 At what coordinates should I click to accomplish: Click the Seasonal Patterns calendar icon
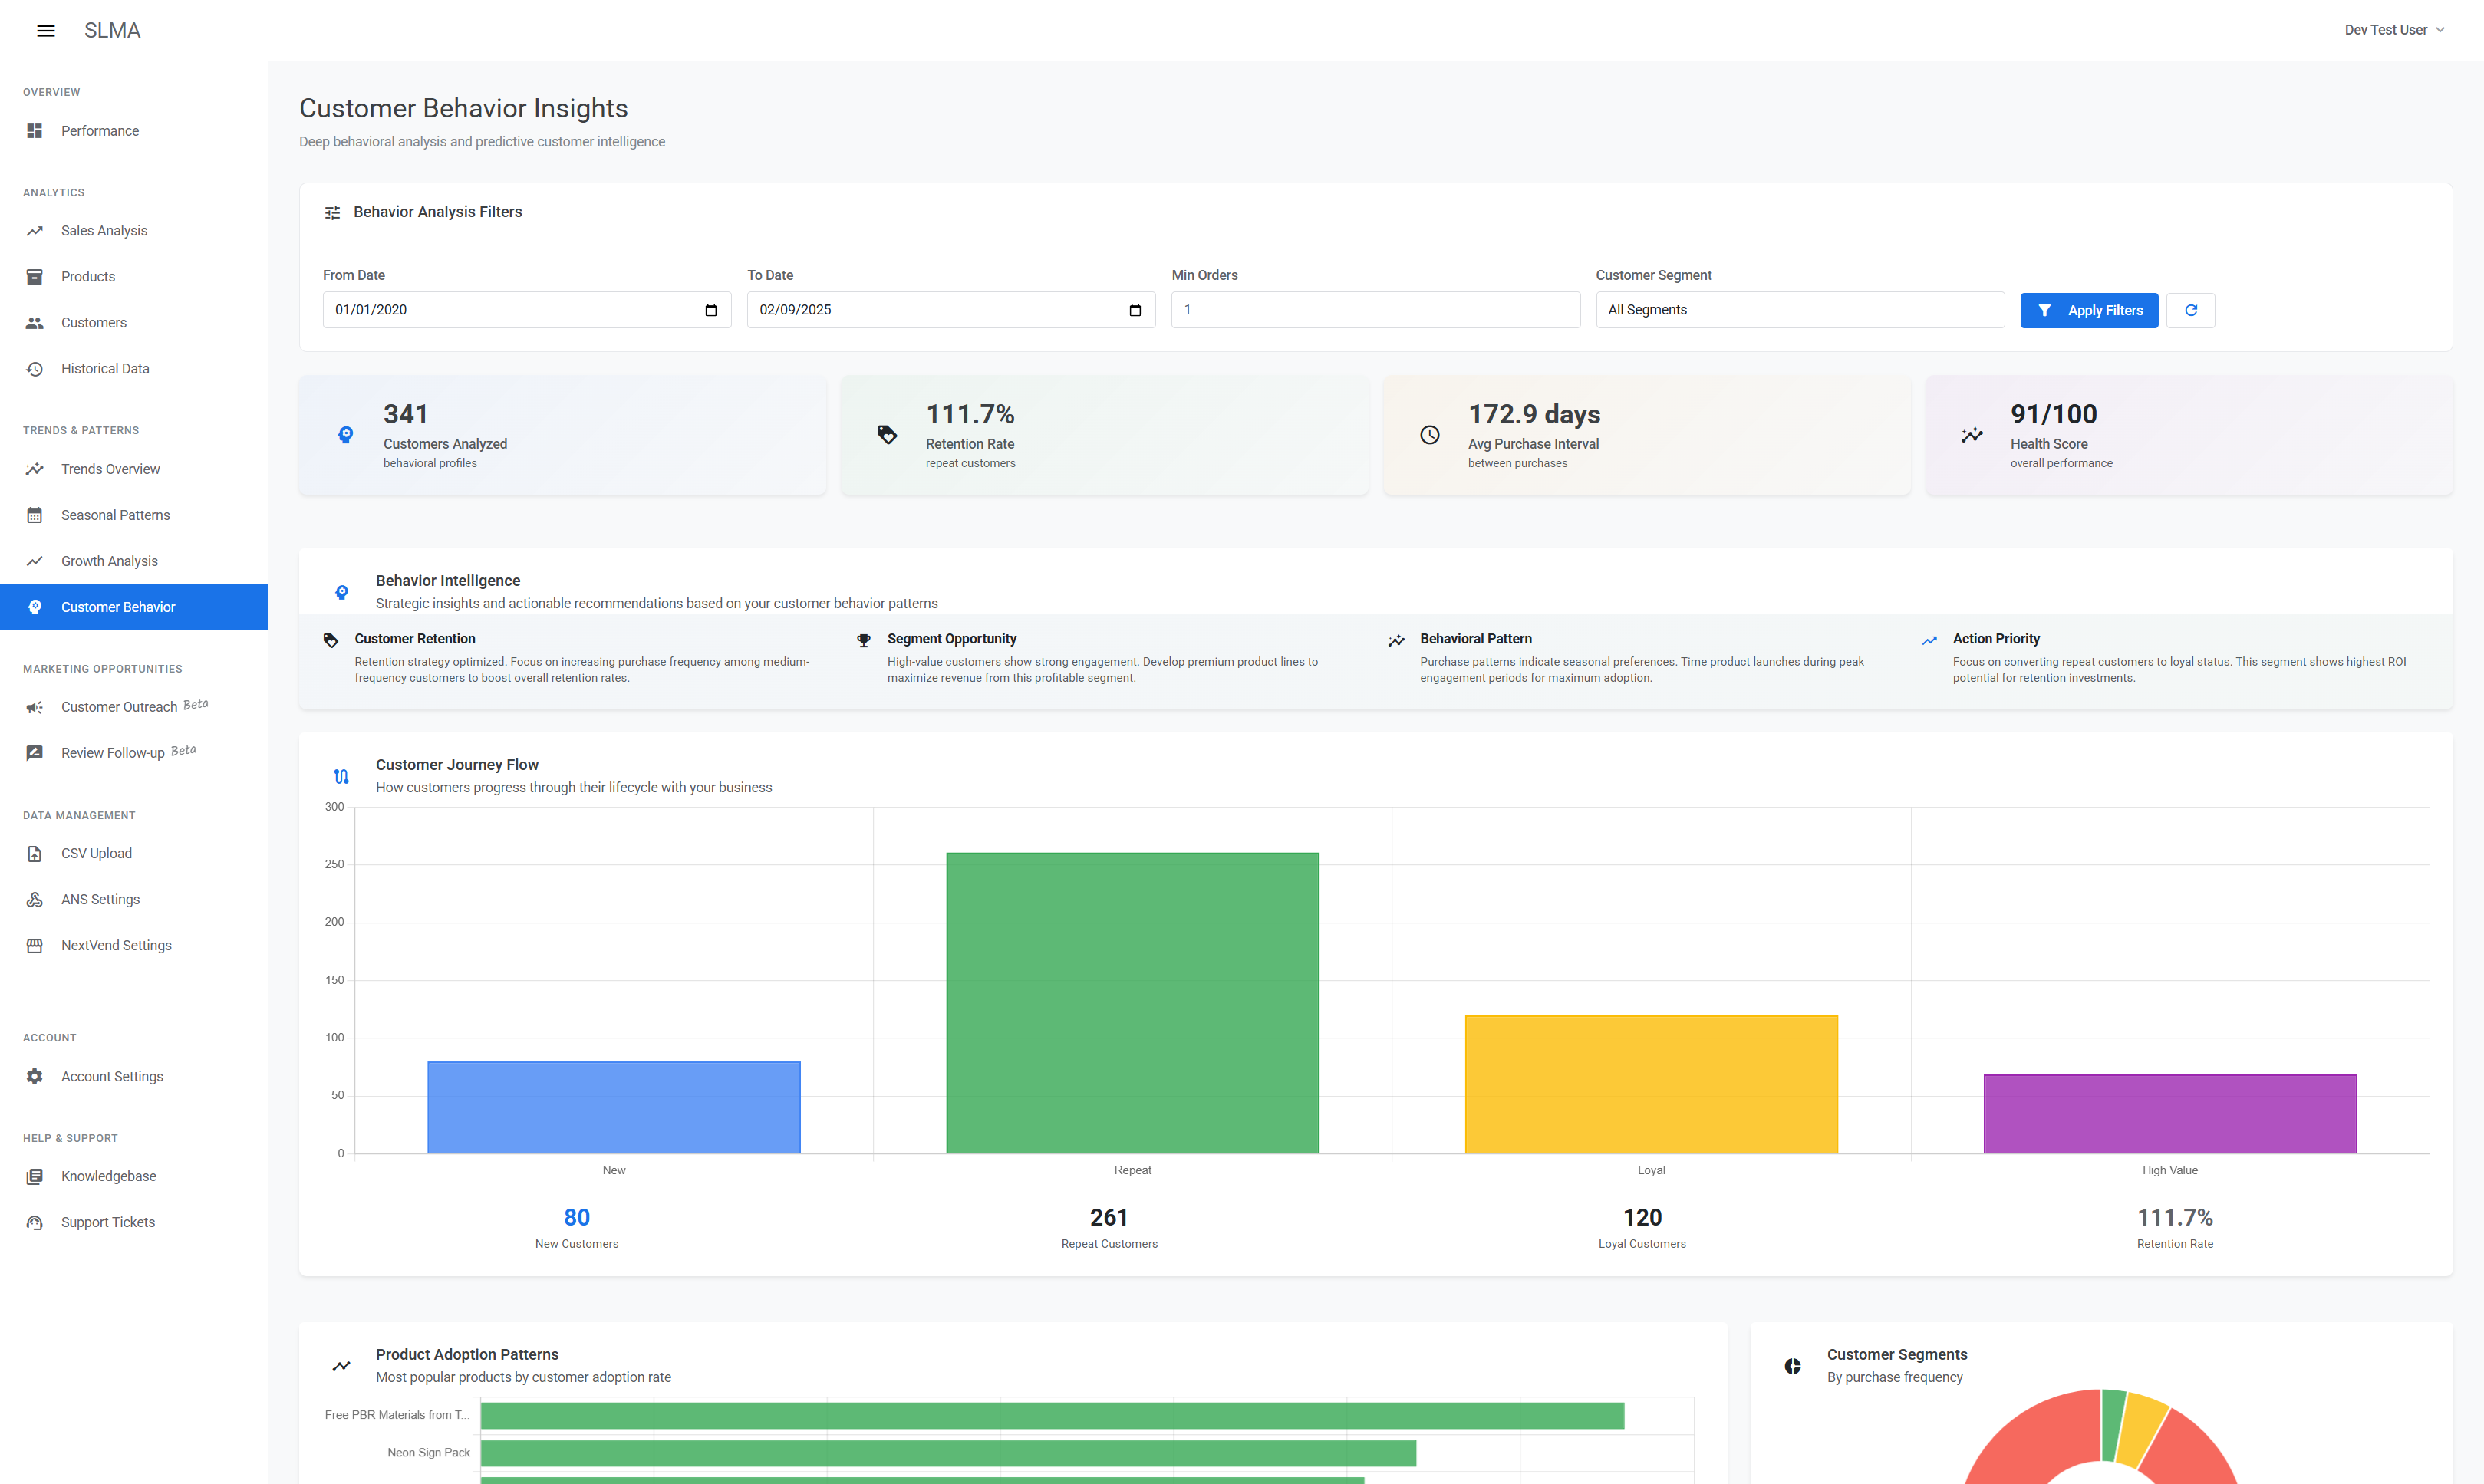click(34, 515)
